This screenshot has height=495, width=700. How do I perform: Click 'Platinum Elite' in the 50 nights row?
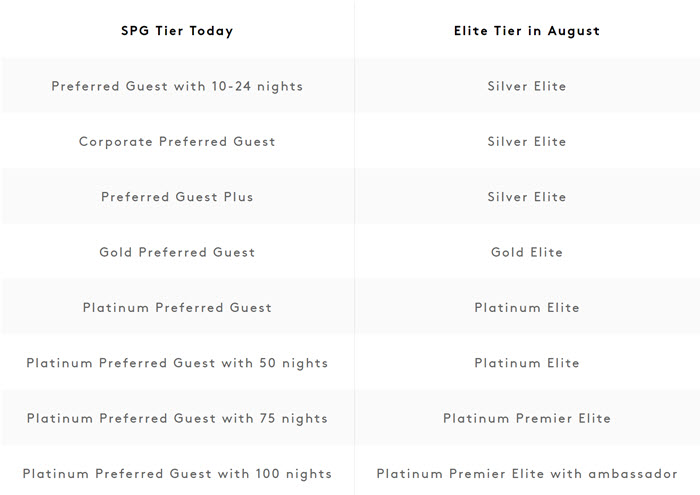pyautogui.click(x=527, y=363)
